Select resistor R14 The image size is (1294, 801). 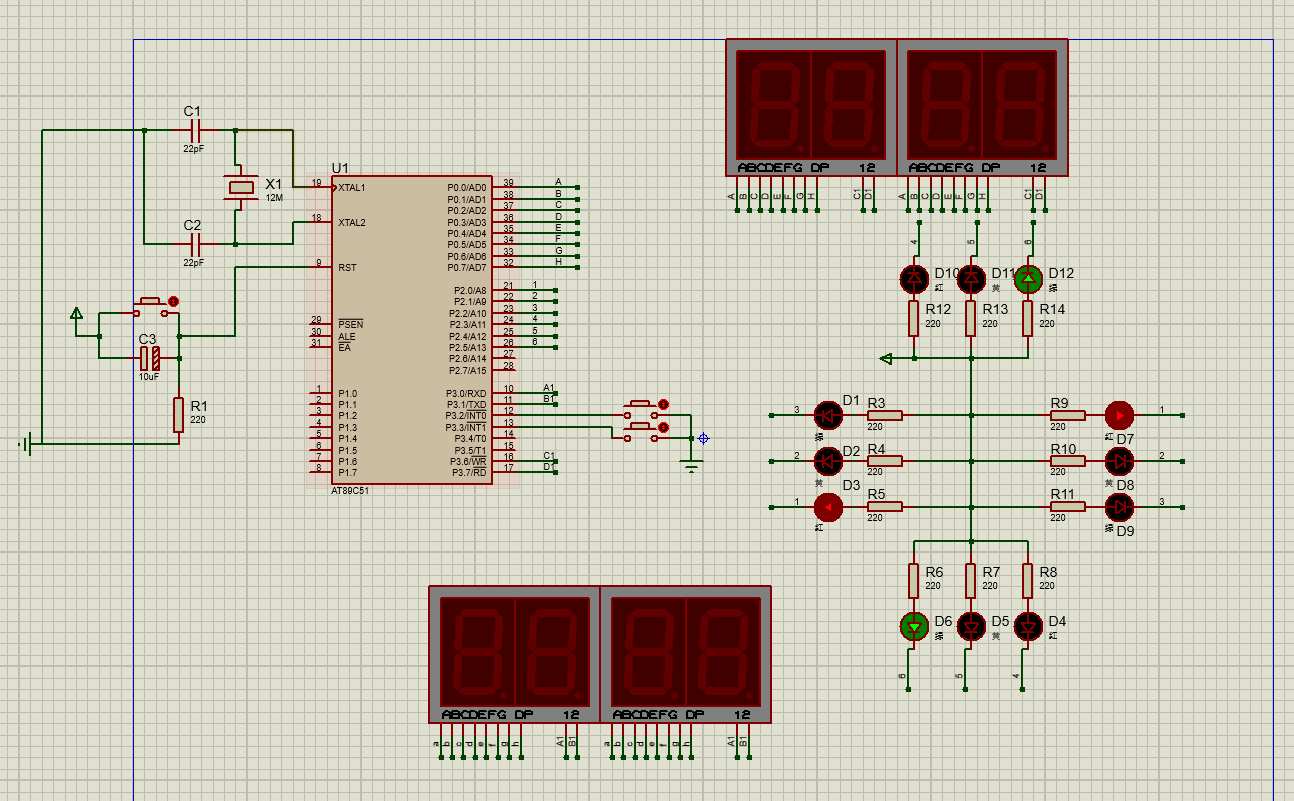(1028, 319)
